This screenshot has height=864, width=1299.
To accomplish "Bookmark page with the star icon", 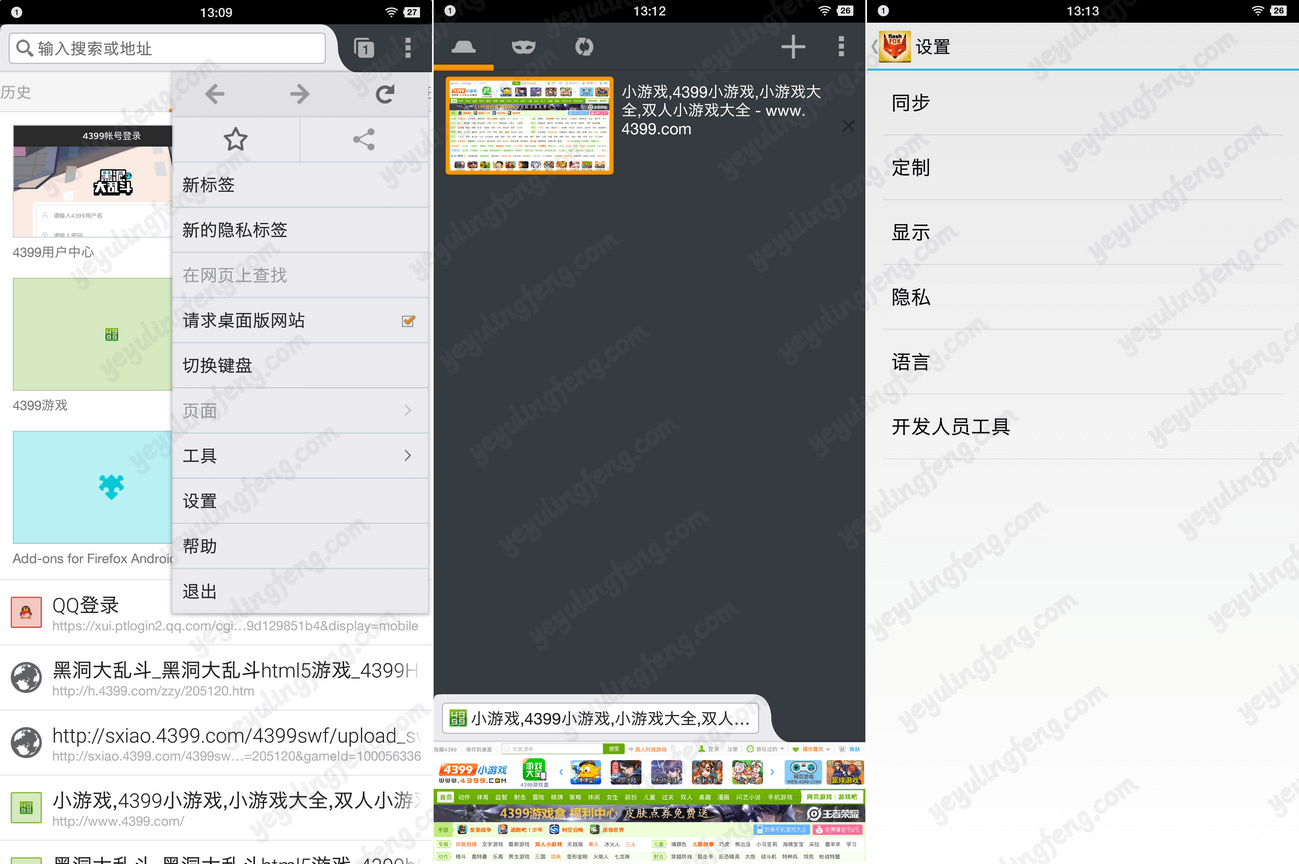I will click(x=236, y=139).
